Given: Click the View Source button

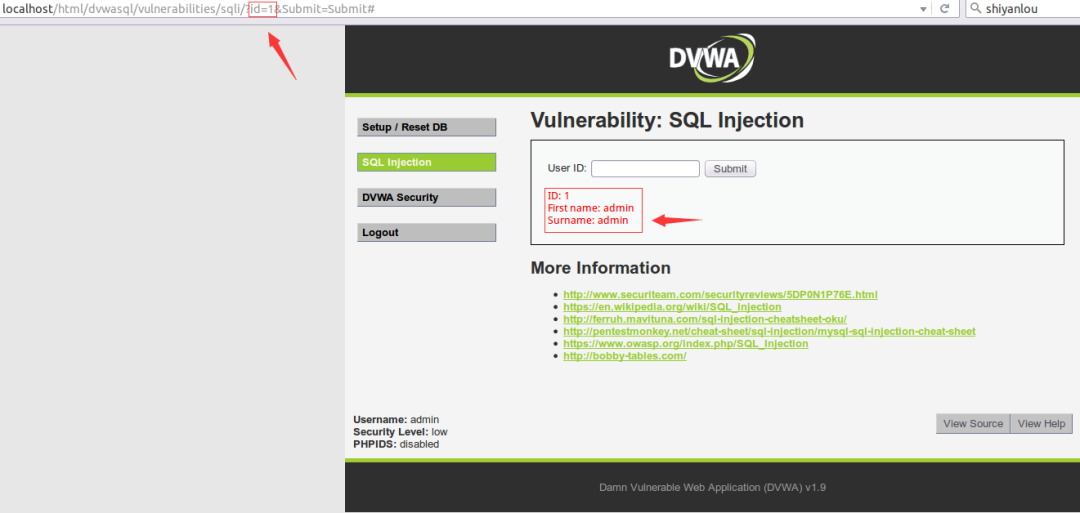Looking at the screenshot, I should [x=972, y=423].
